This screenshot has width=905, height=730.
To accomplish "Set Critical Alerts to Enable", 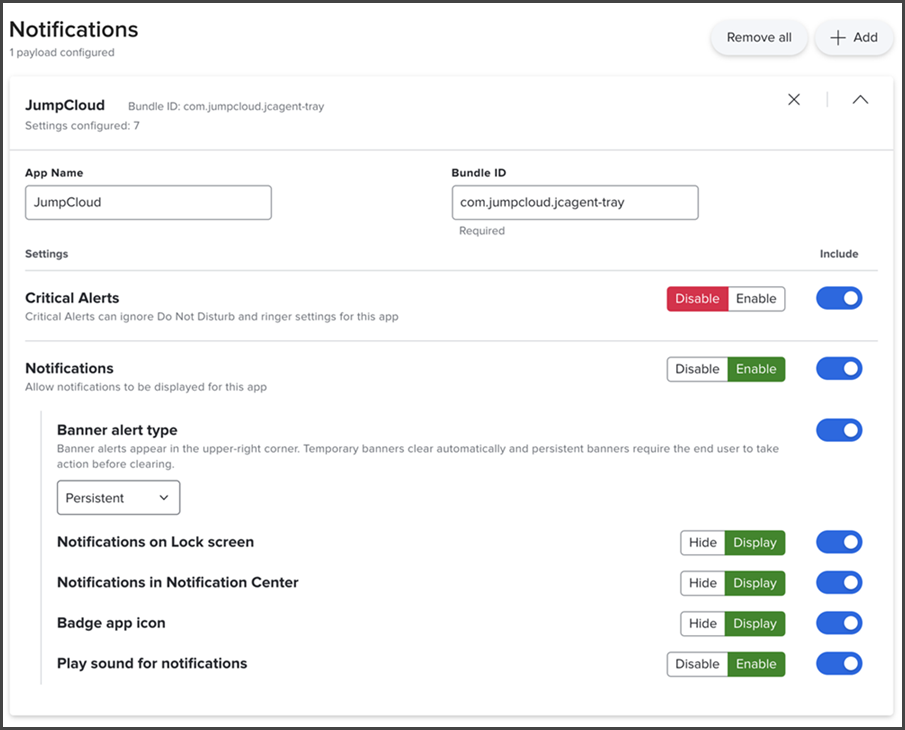I will 756,299.
